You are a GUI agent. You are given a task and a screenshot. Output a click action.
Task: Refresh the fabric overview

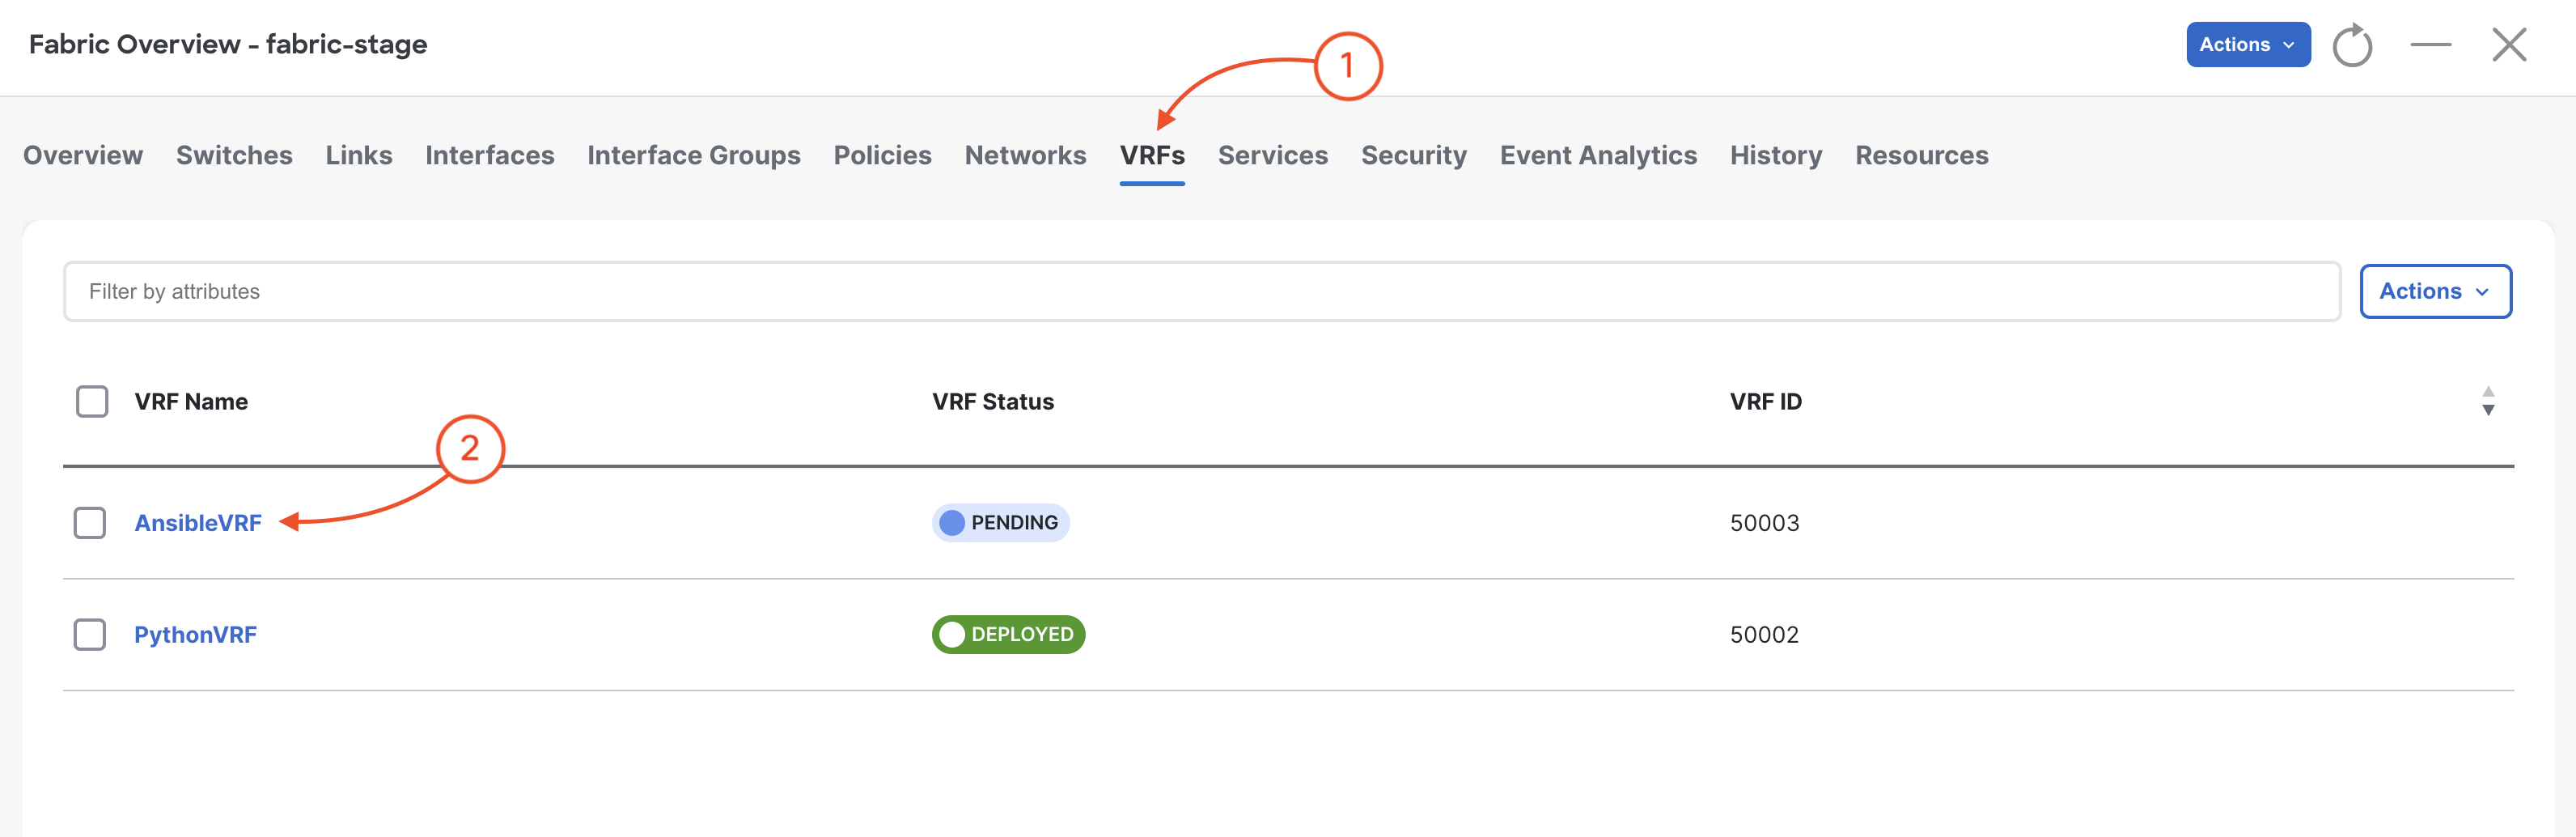(x=2352, y=45)
